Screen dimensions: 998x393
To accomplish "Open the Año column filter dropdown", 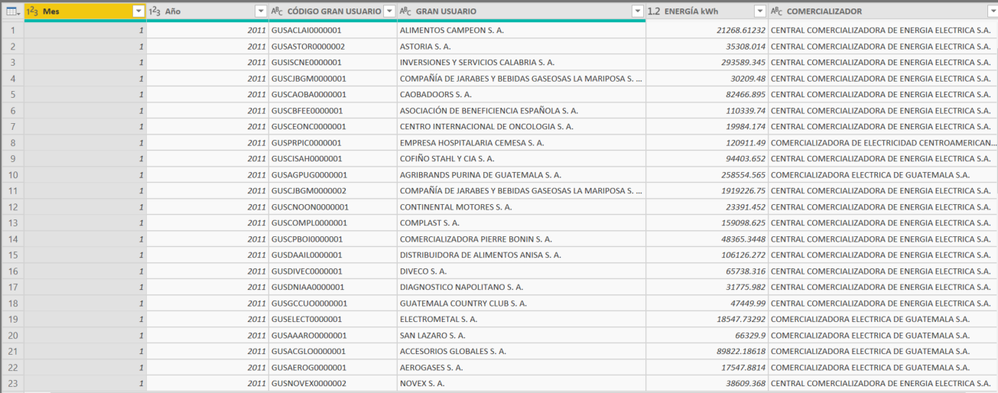I will pyautogui.click(x=260, y=11).
